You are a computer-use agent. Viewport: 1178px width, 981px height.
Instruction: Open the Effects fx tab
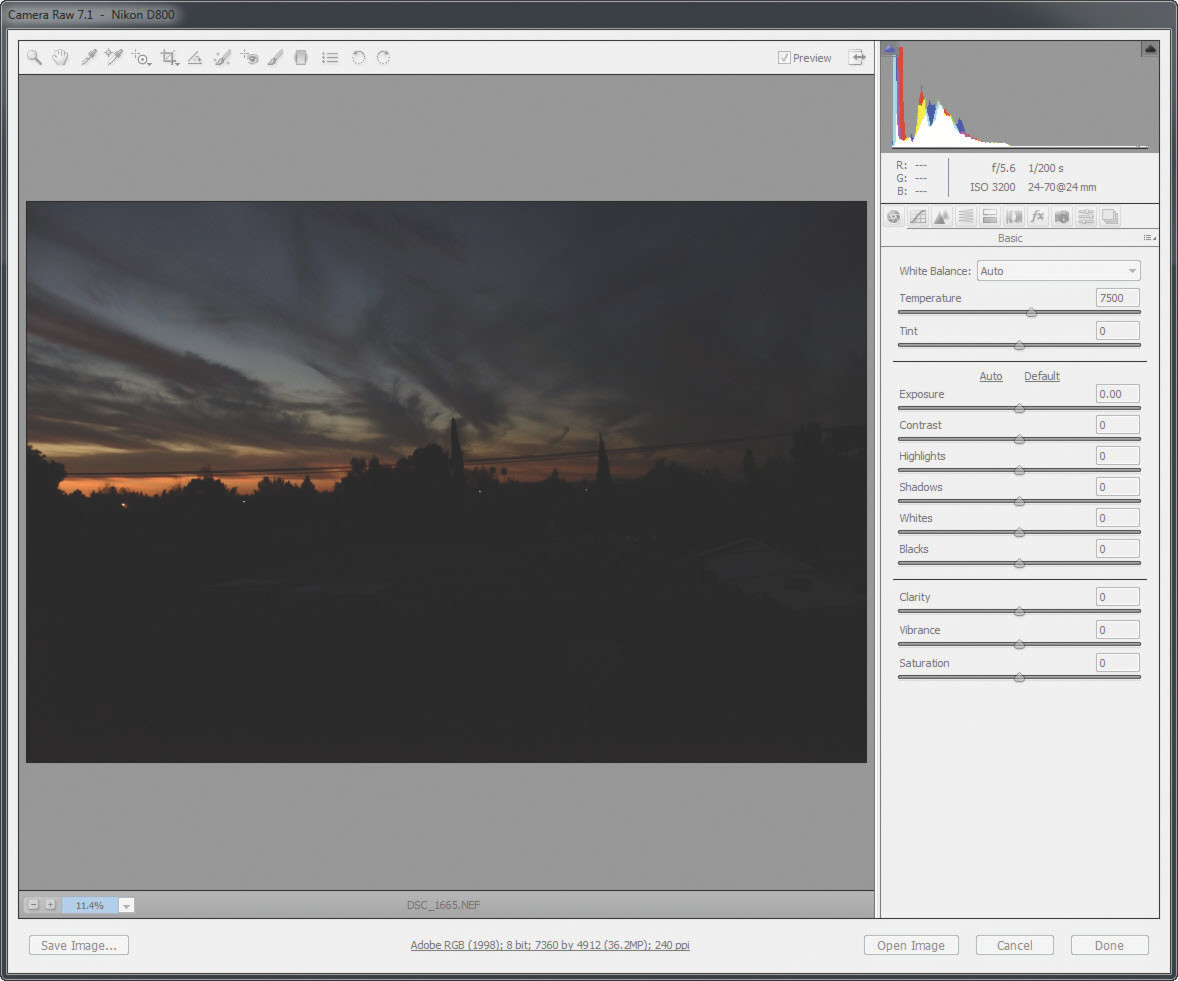pos(1038,217)
